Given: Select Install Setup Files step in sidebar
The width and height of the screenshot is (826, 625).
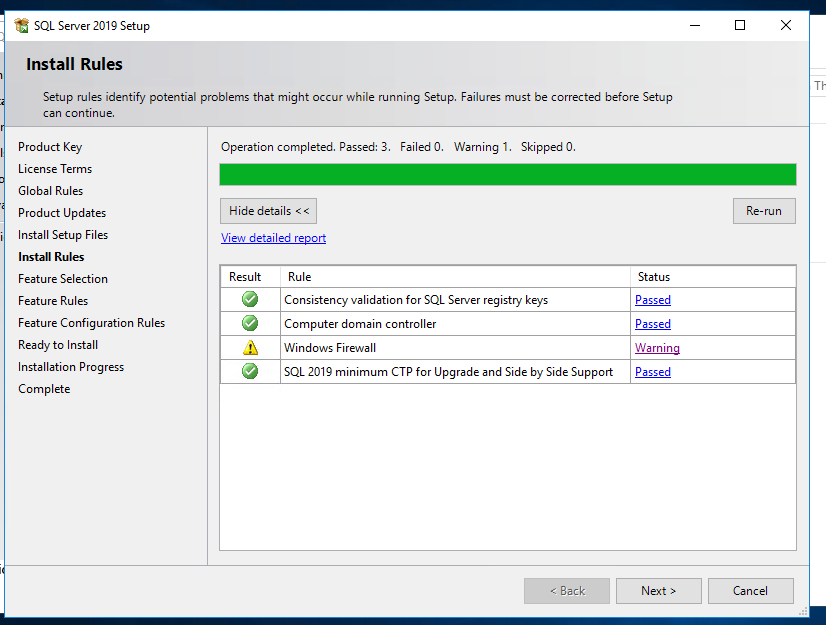Looking at the screenshot, I should point(63,235).
